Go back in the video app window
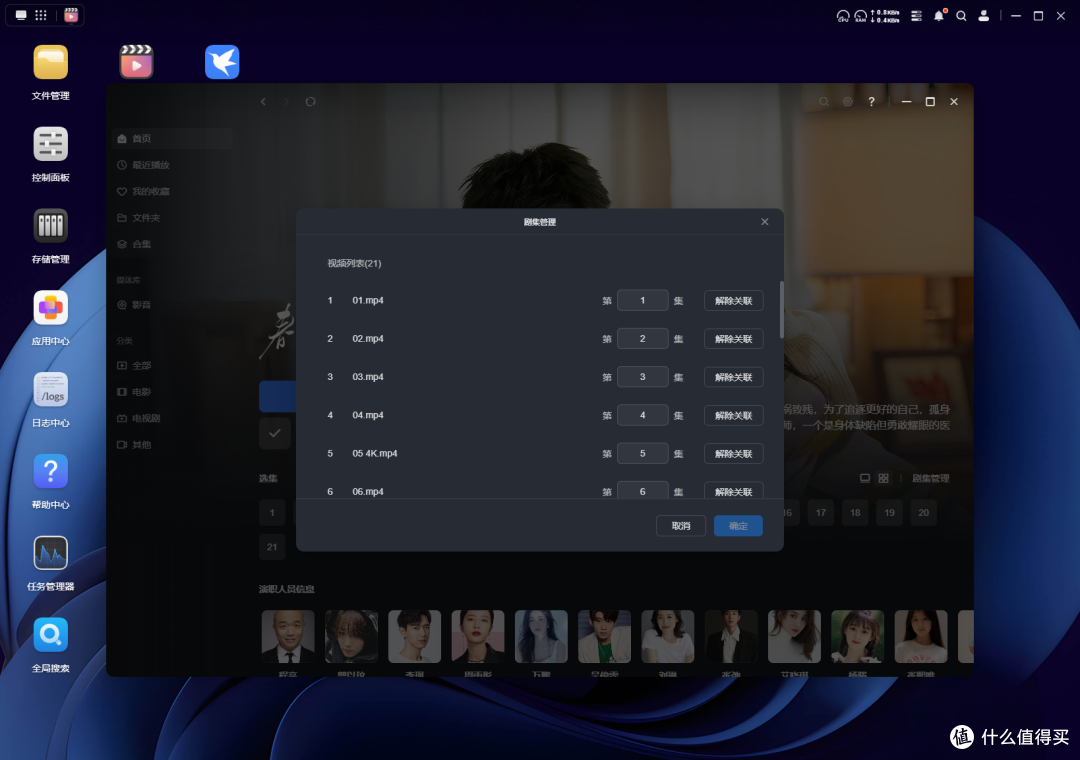This screenshot has width=1080, height=760. 263,101
